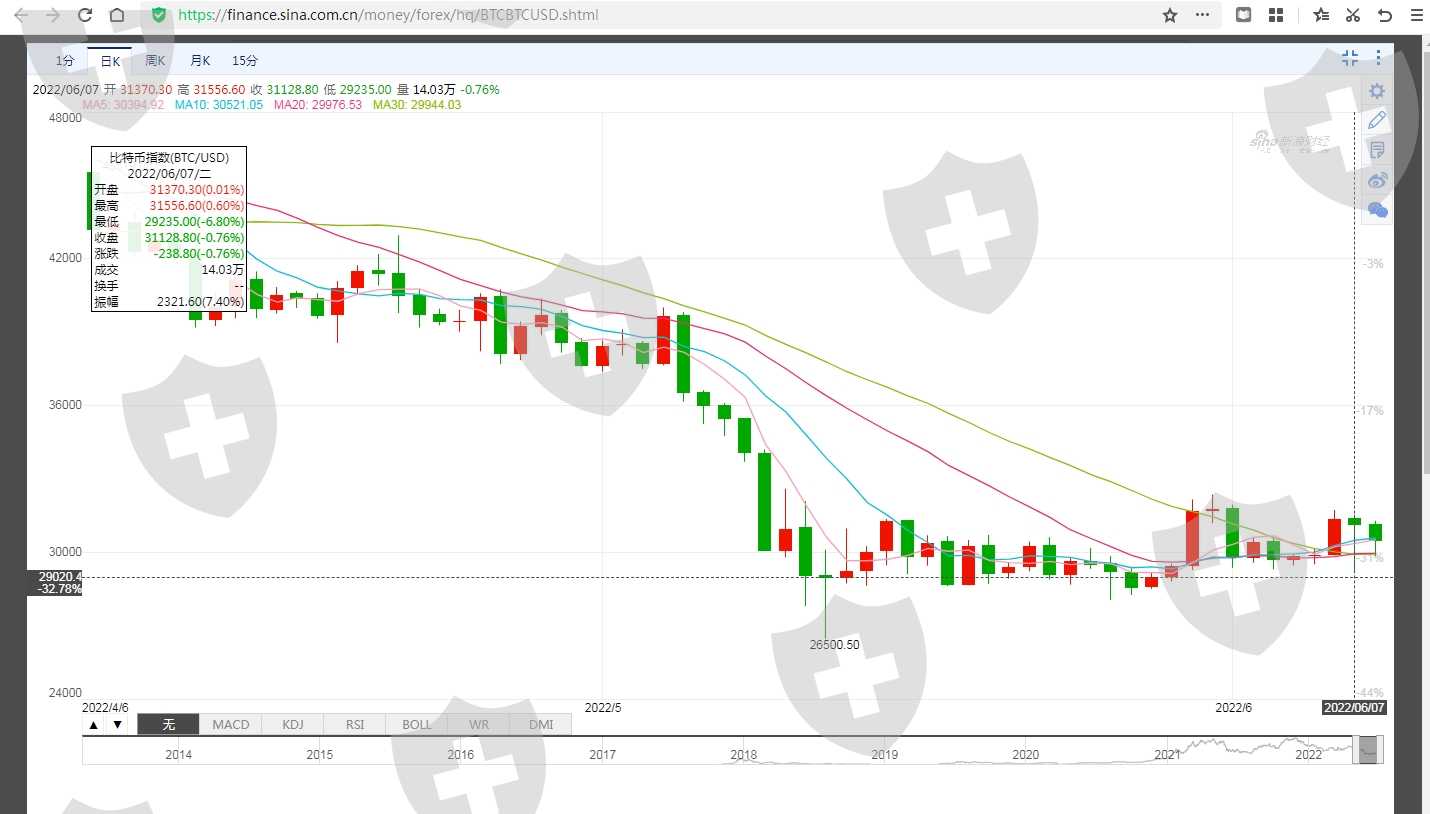Enable the WR indicator

point(478,725)
